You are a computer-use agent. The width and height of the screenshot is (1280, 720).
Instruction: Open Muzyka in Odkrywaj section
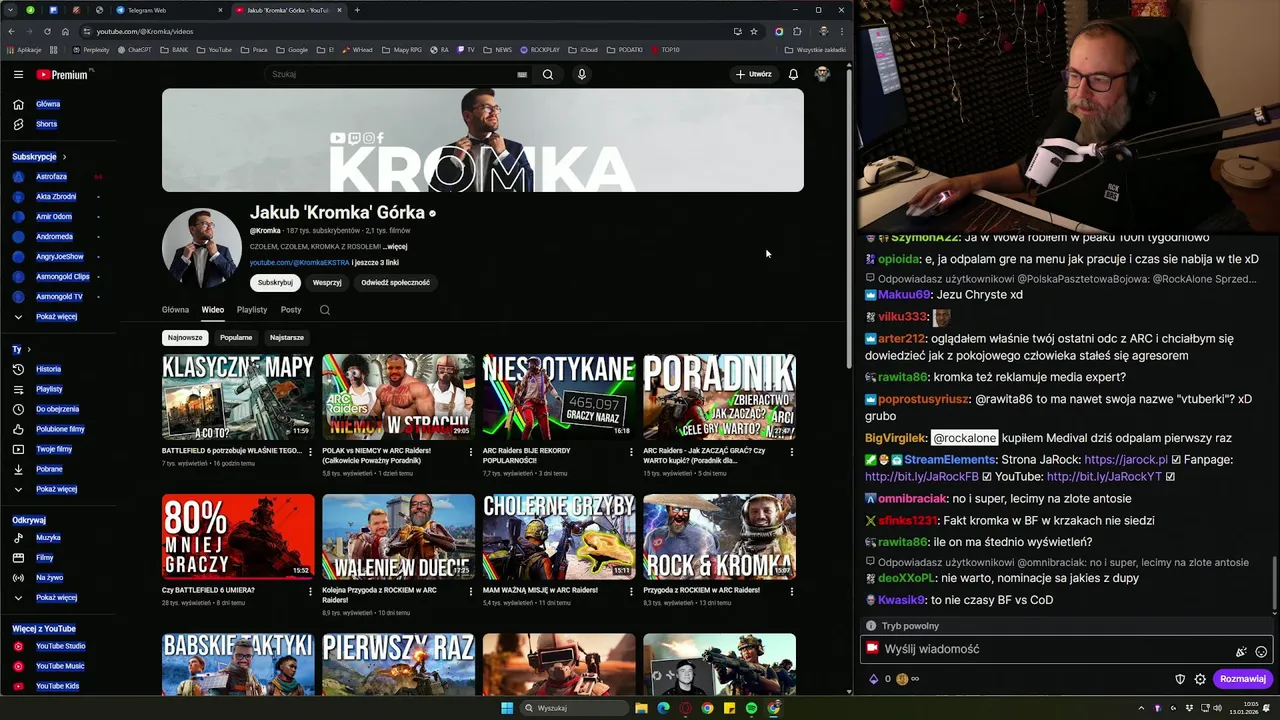[48, 538]
